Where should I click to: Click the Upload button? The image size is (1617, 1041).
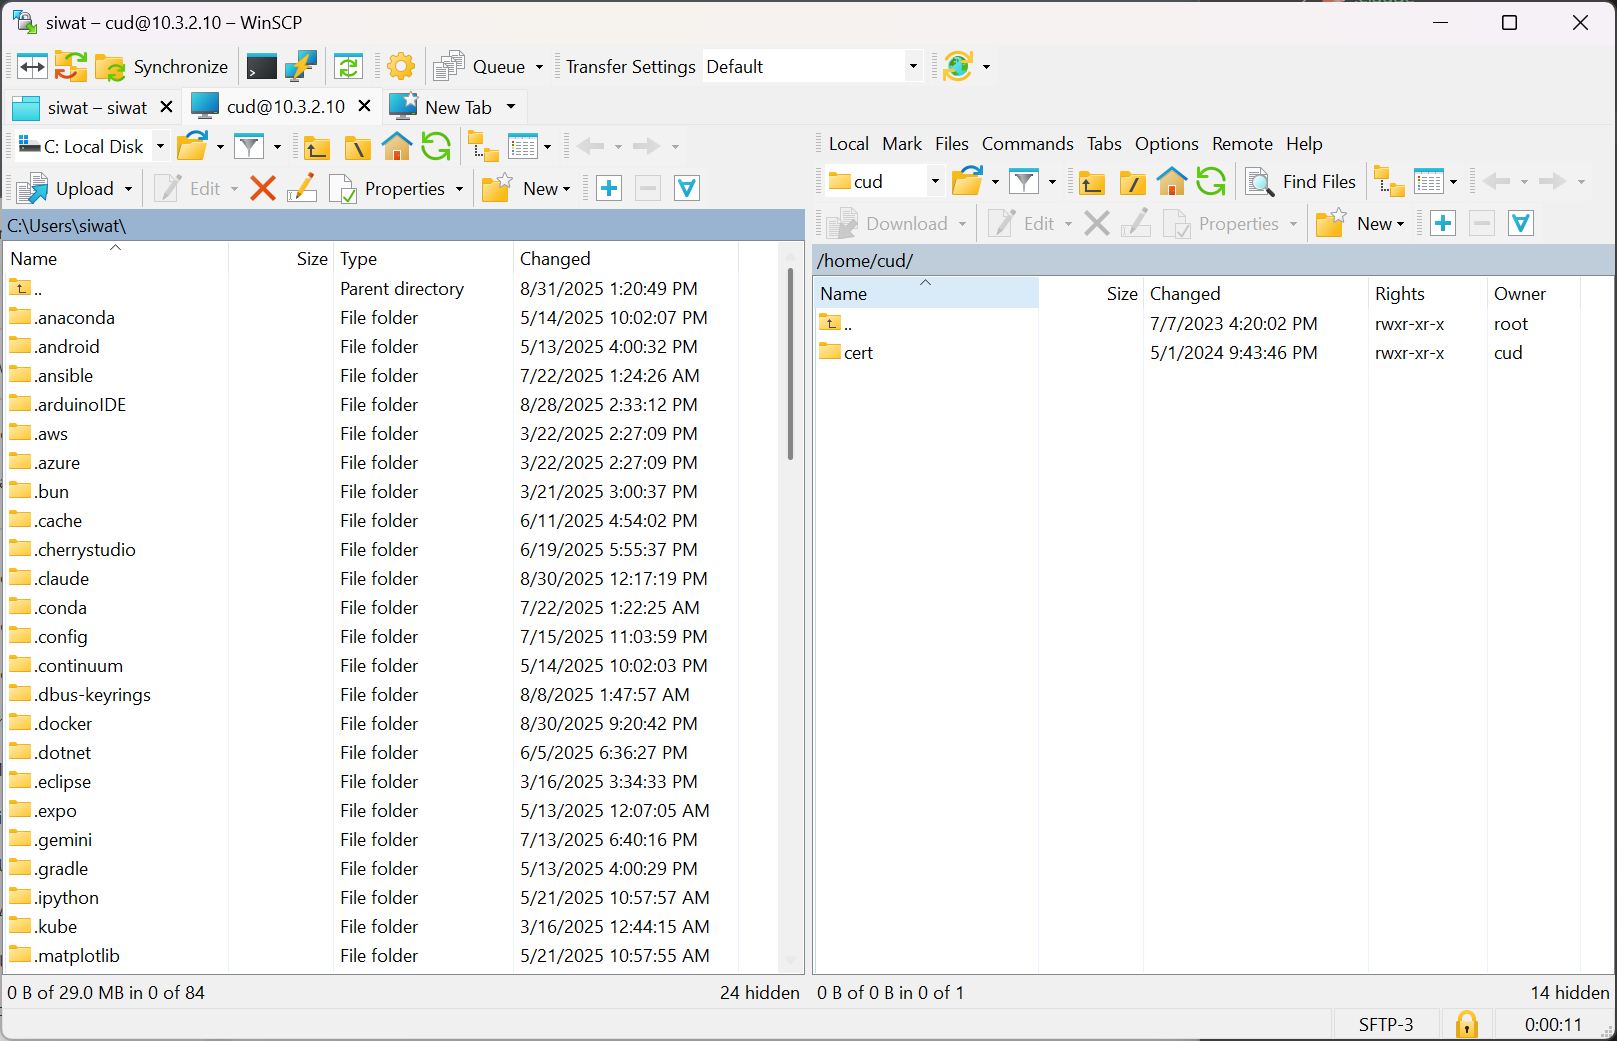coord(67,188)
